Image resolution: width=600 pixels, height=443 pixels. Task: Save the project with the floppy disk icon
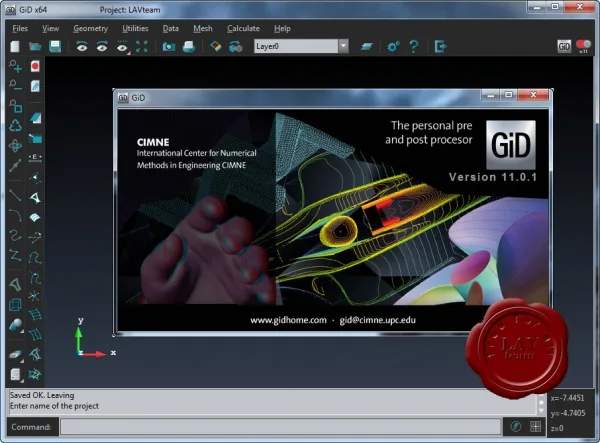pos(55,46)
